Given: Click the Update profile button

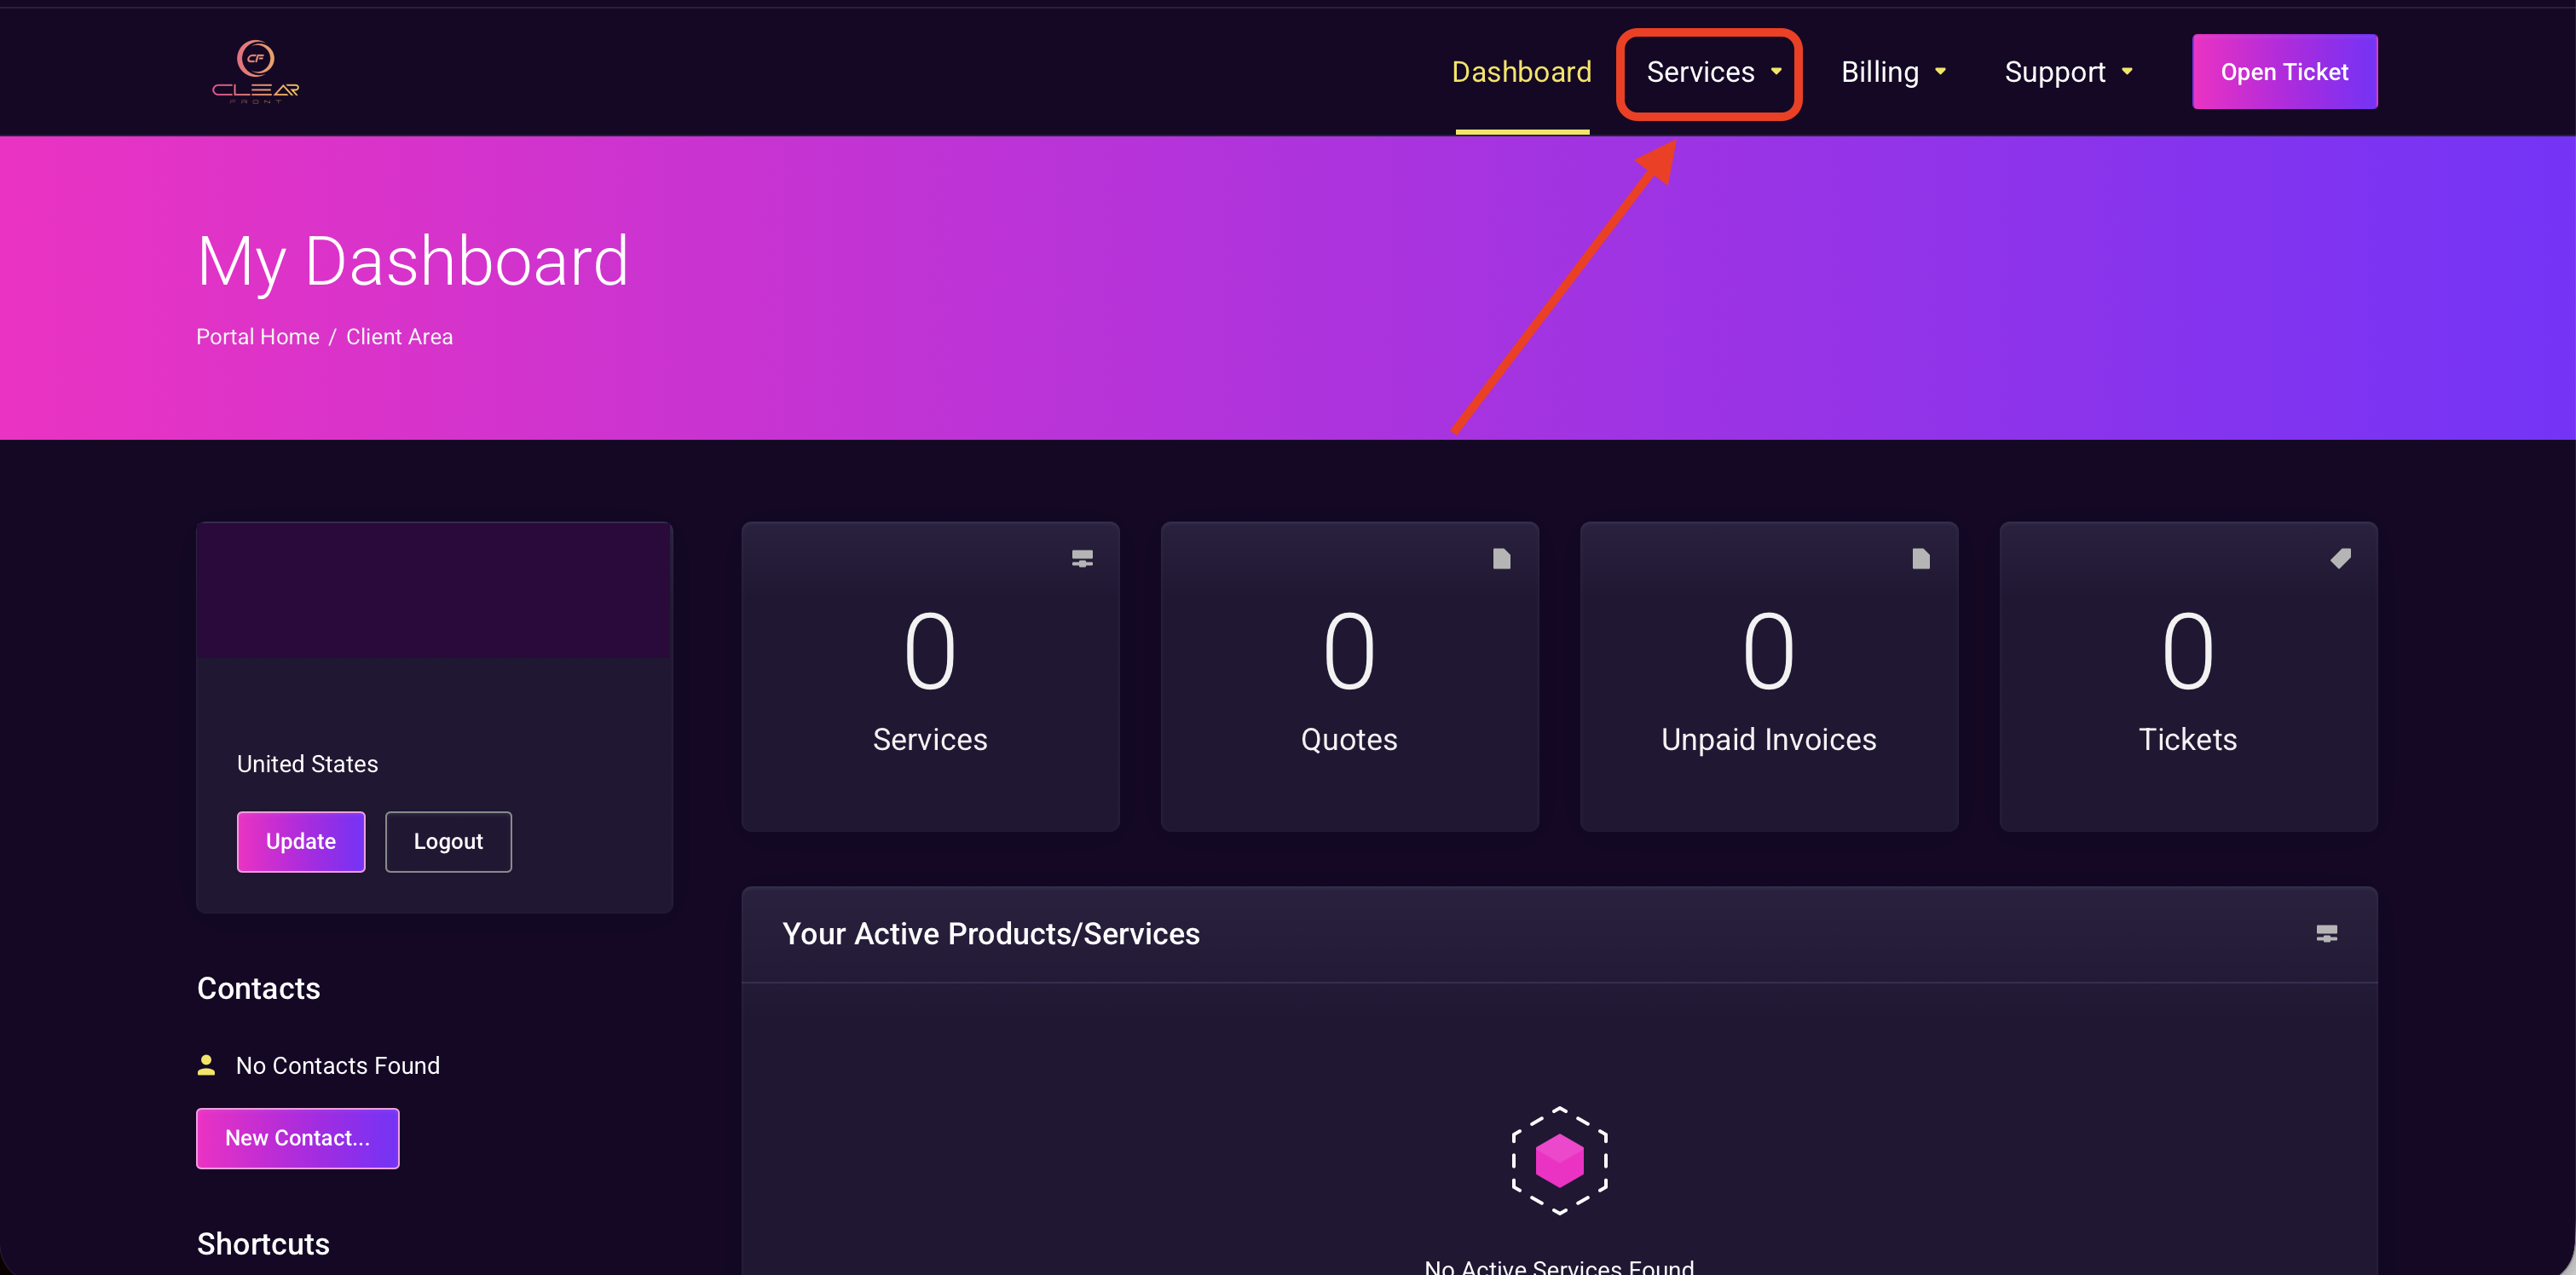Looking at the screenshot, I should point(300,841).
